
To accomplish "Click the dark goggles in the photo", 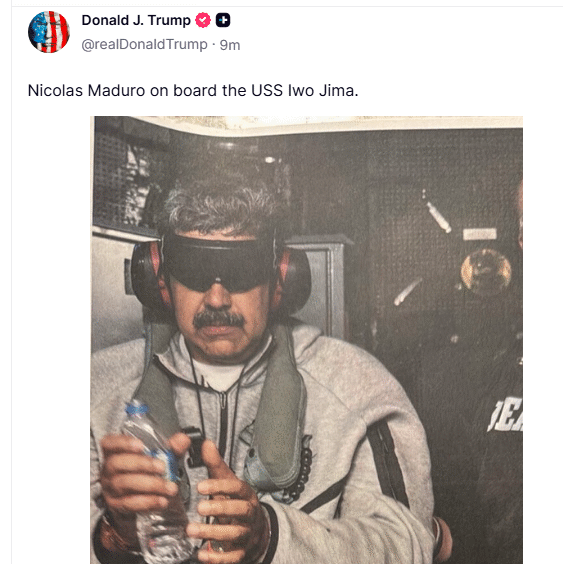I will (218, 262).
